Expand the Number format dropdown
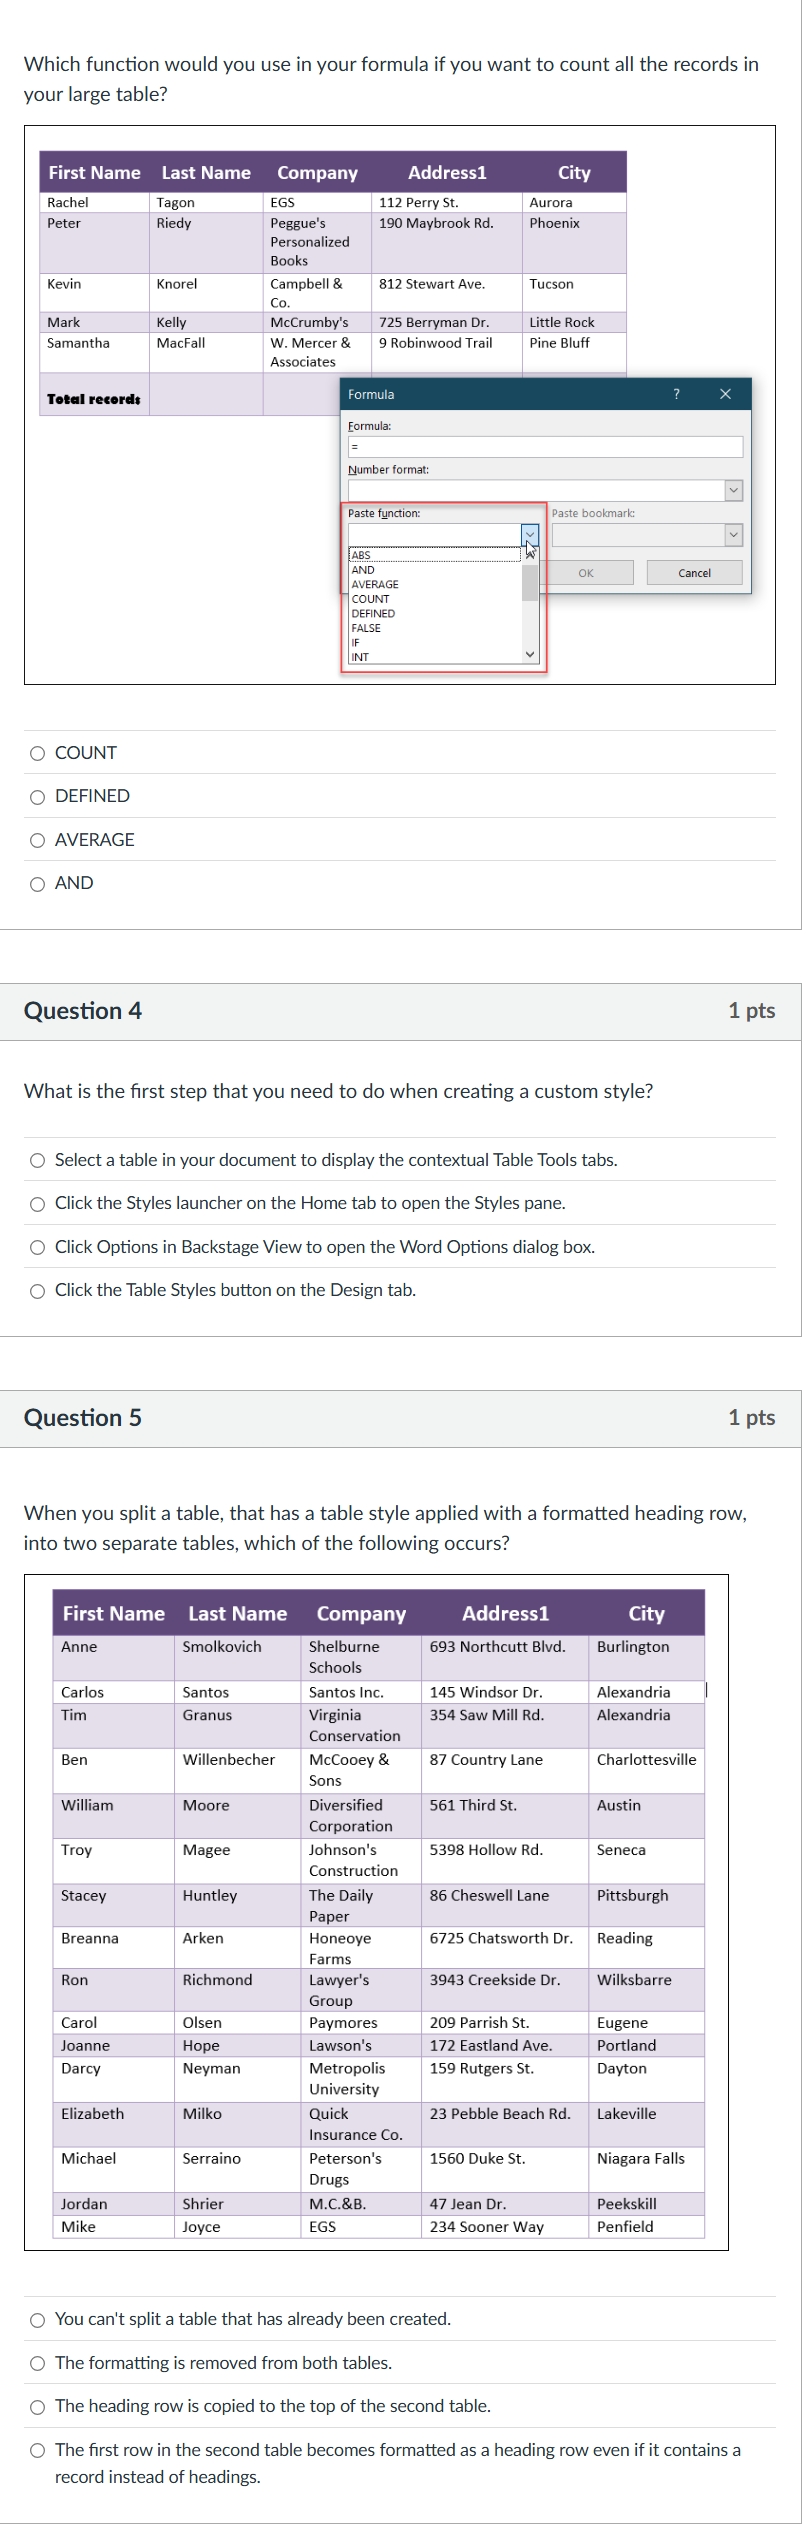The image size is (806, 2524). pyautogui.click(x=734, y=490)
